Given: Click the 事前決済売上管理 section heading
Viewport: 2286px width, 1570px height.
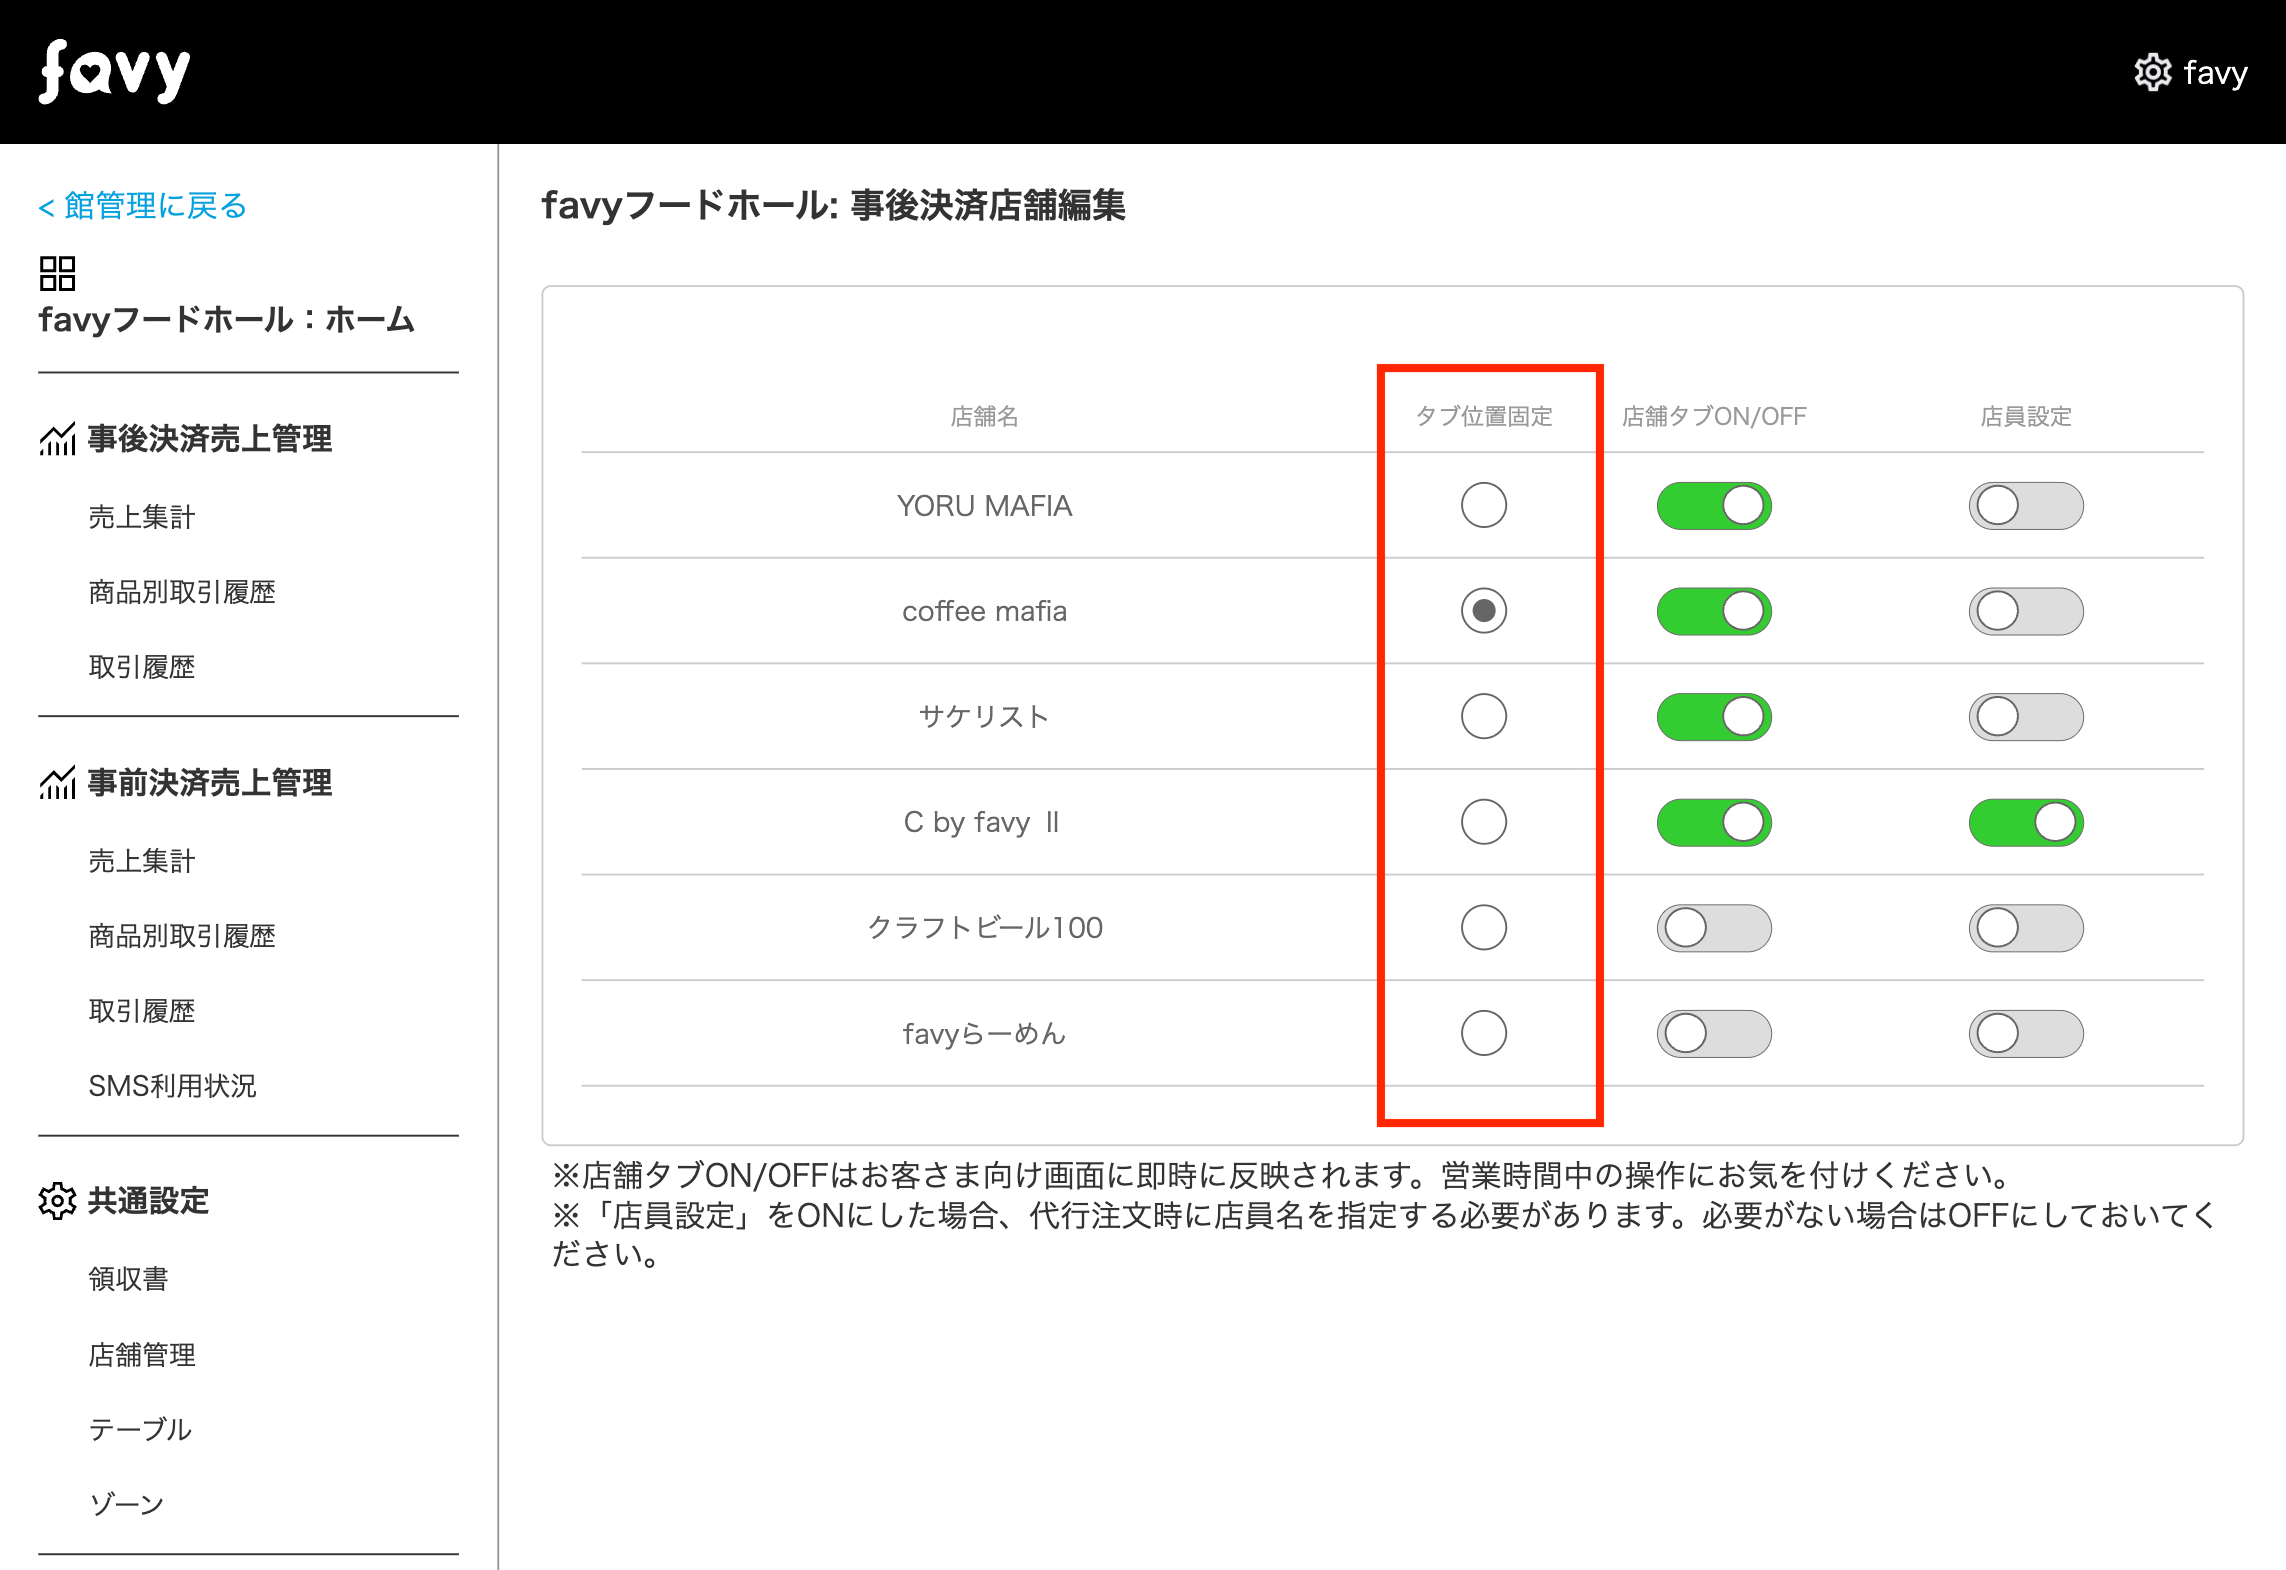Looking at the screenshot, I should (210, 782).
